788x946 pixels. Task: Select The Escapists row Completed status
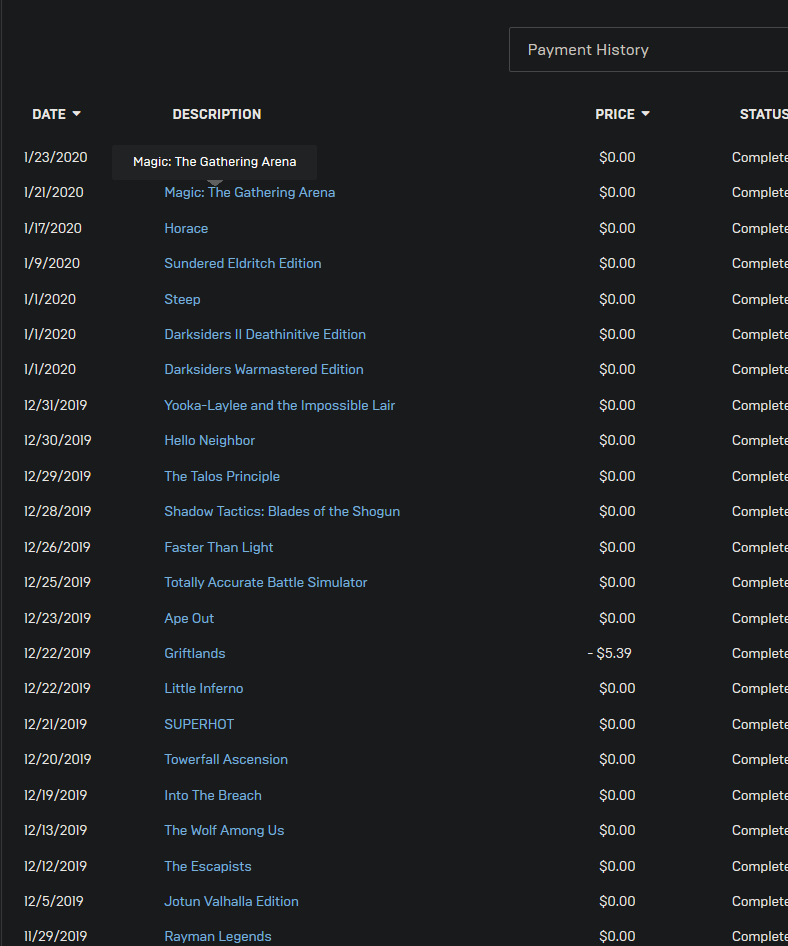point(760,866)
